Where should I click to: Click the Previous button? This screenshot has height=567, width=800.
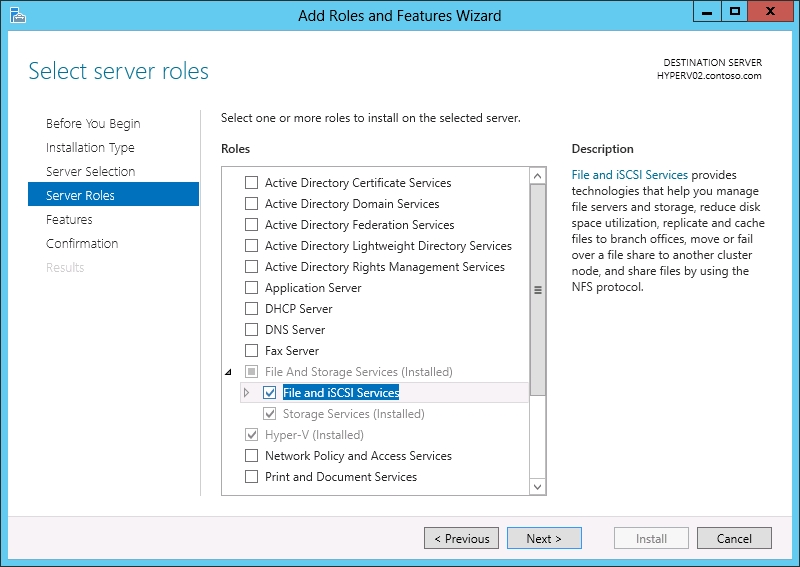click(461, 538)
